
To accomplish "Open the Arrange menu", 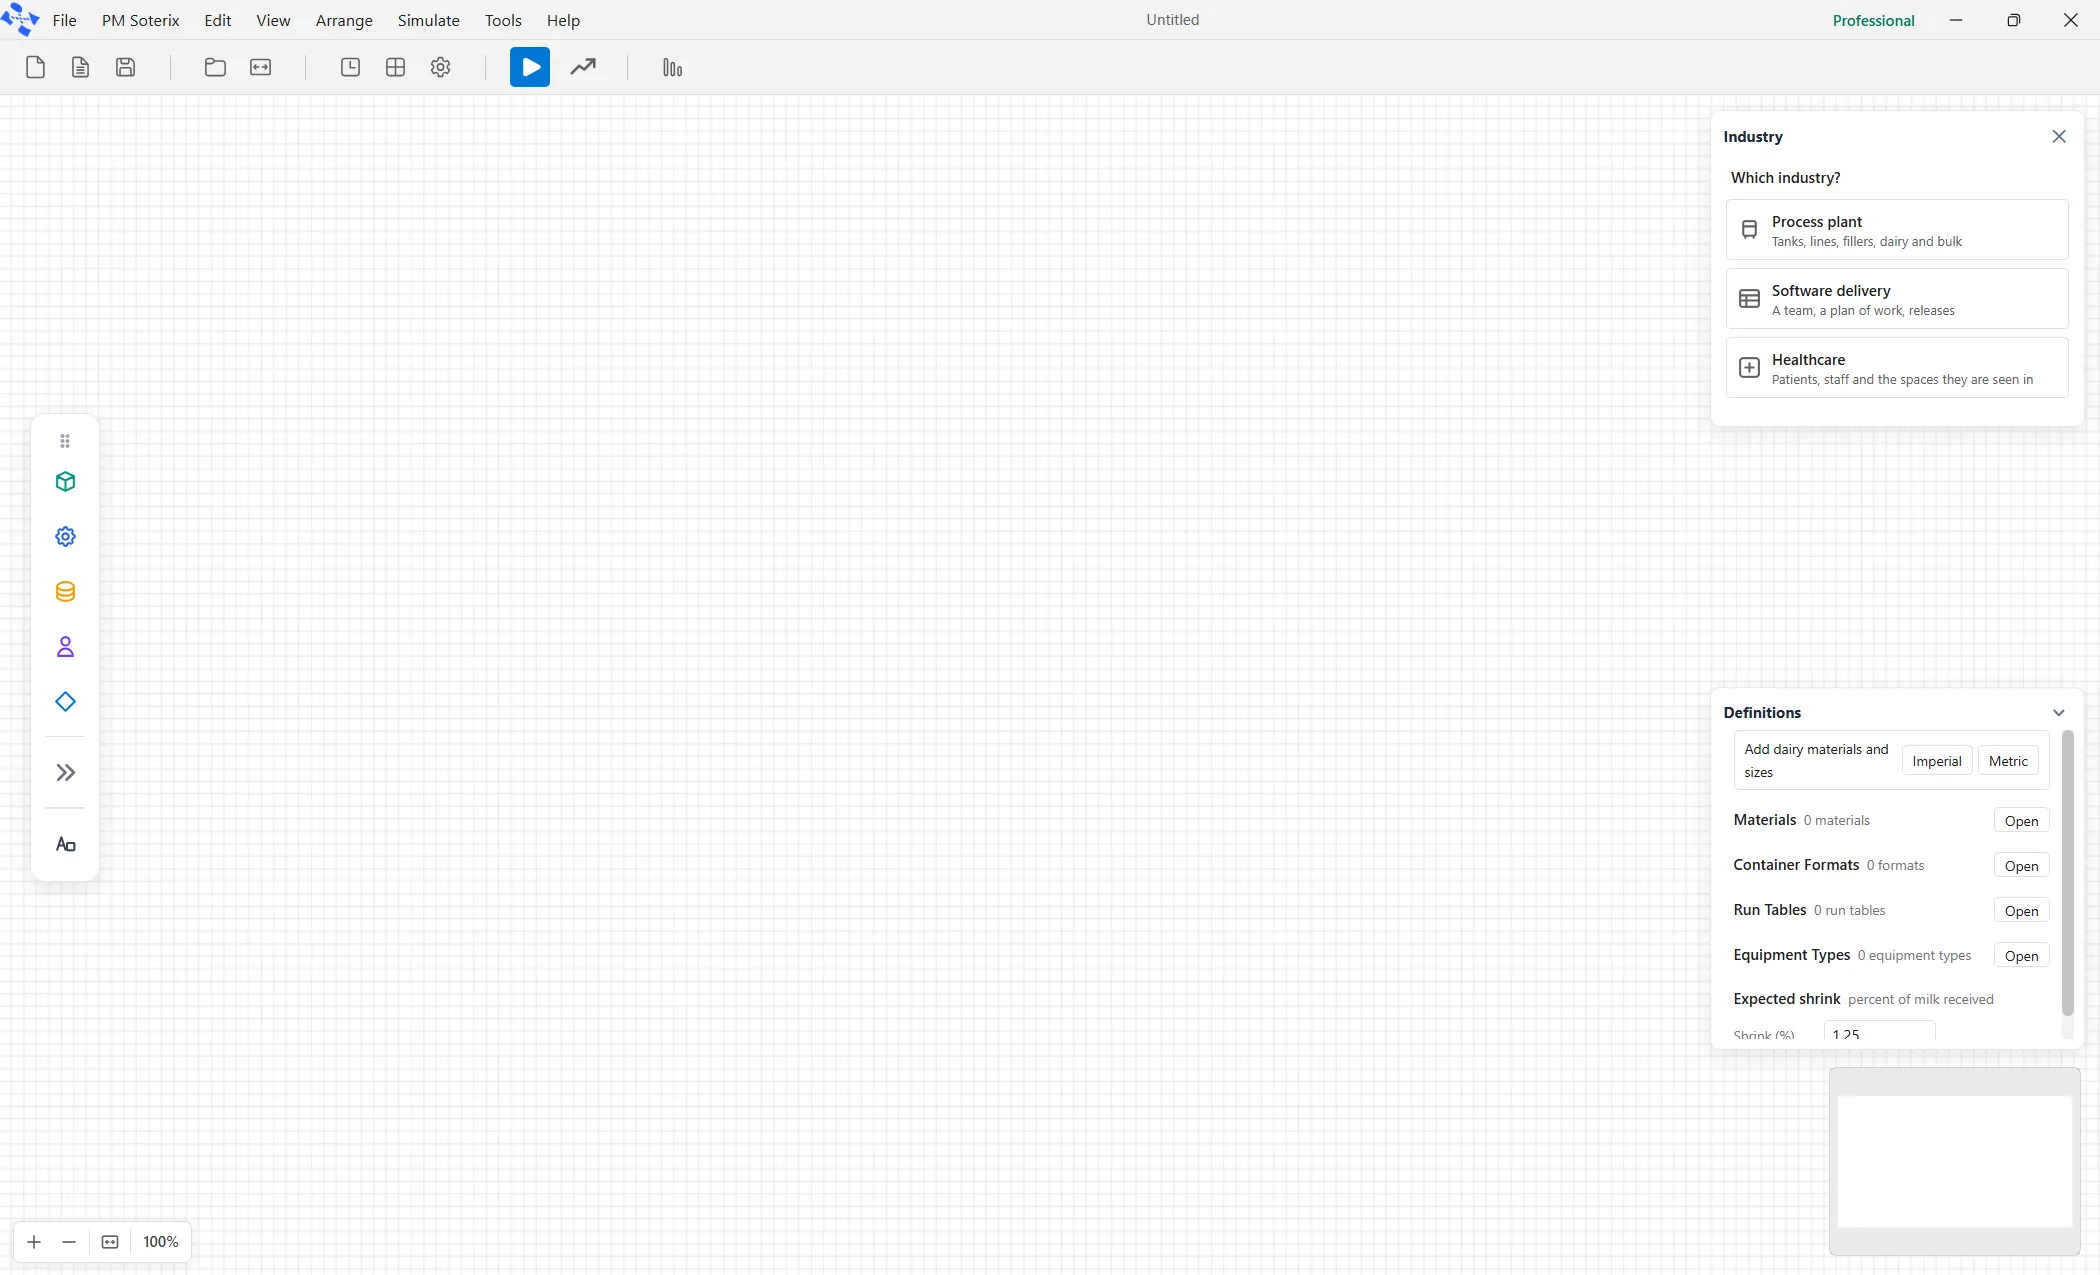I will (x=344, y=20).
